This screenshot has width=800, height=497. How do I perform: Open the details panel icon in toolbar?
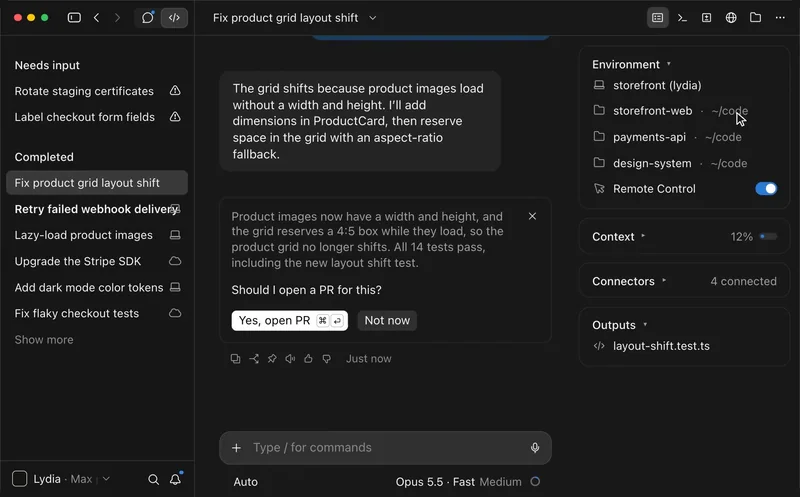coord(658,18)
